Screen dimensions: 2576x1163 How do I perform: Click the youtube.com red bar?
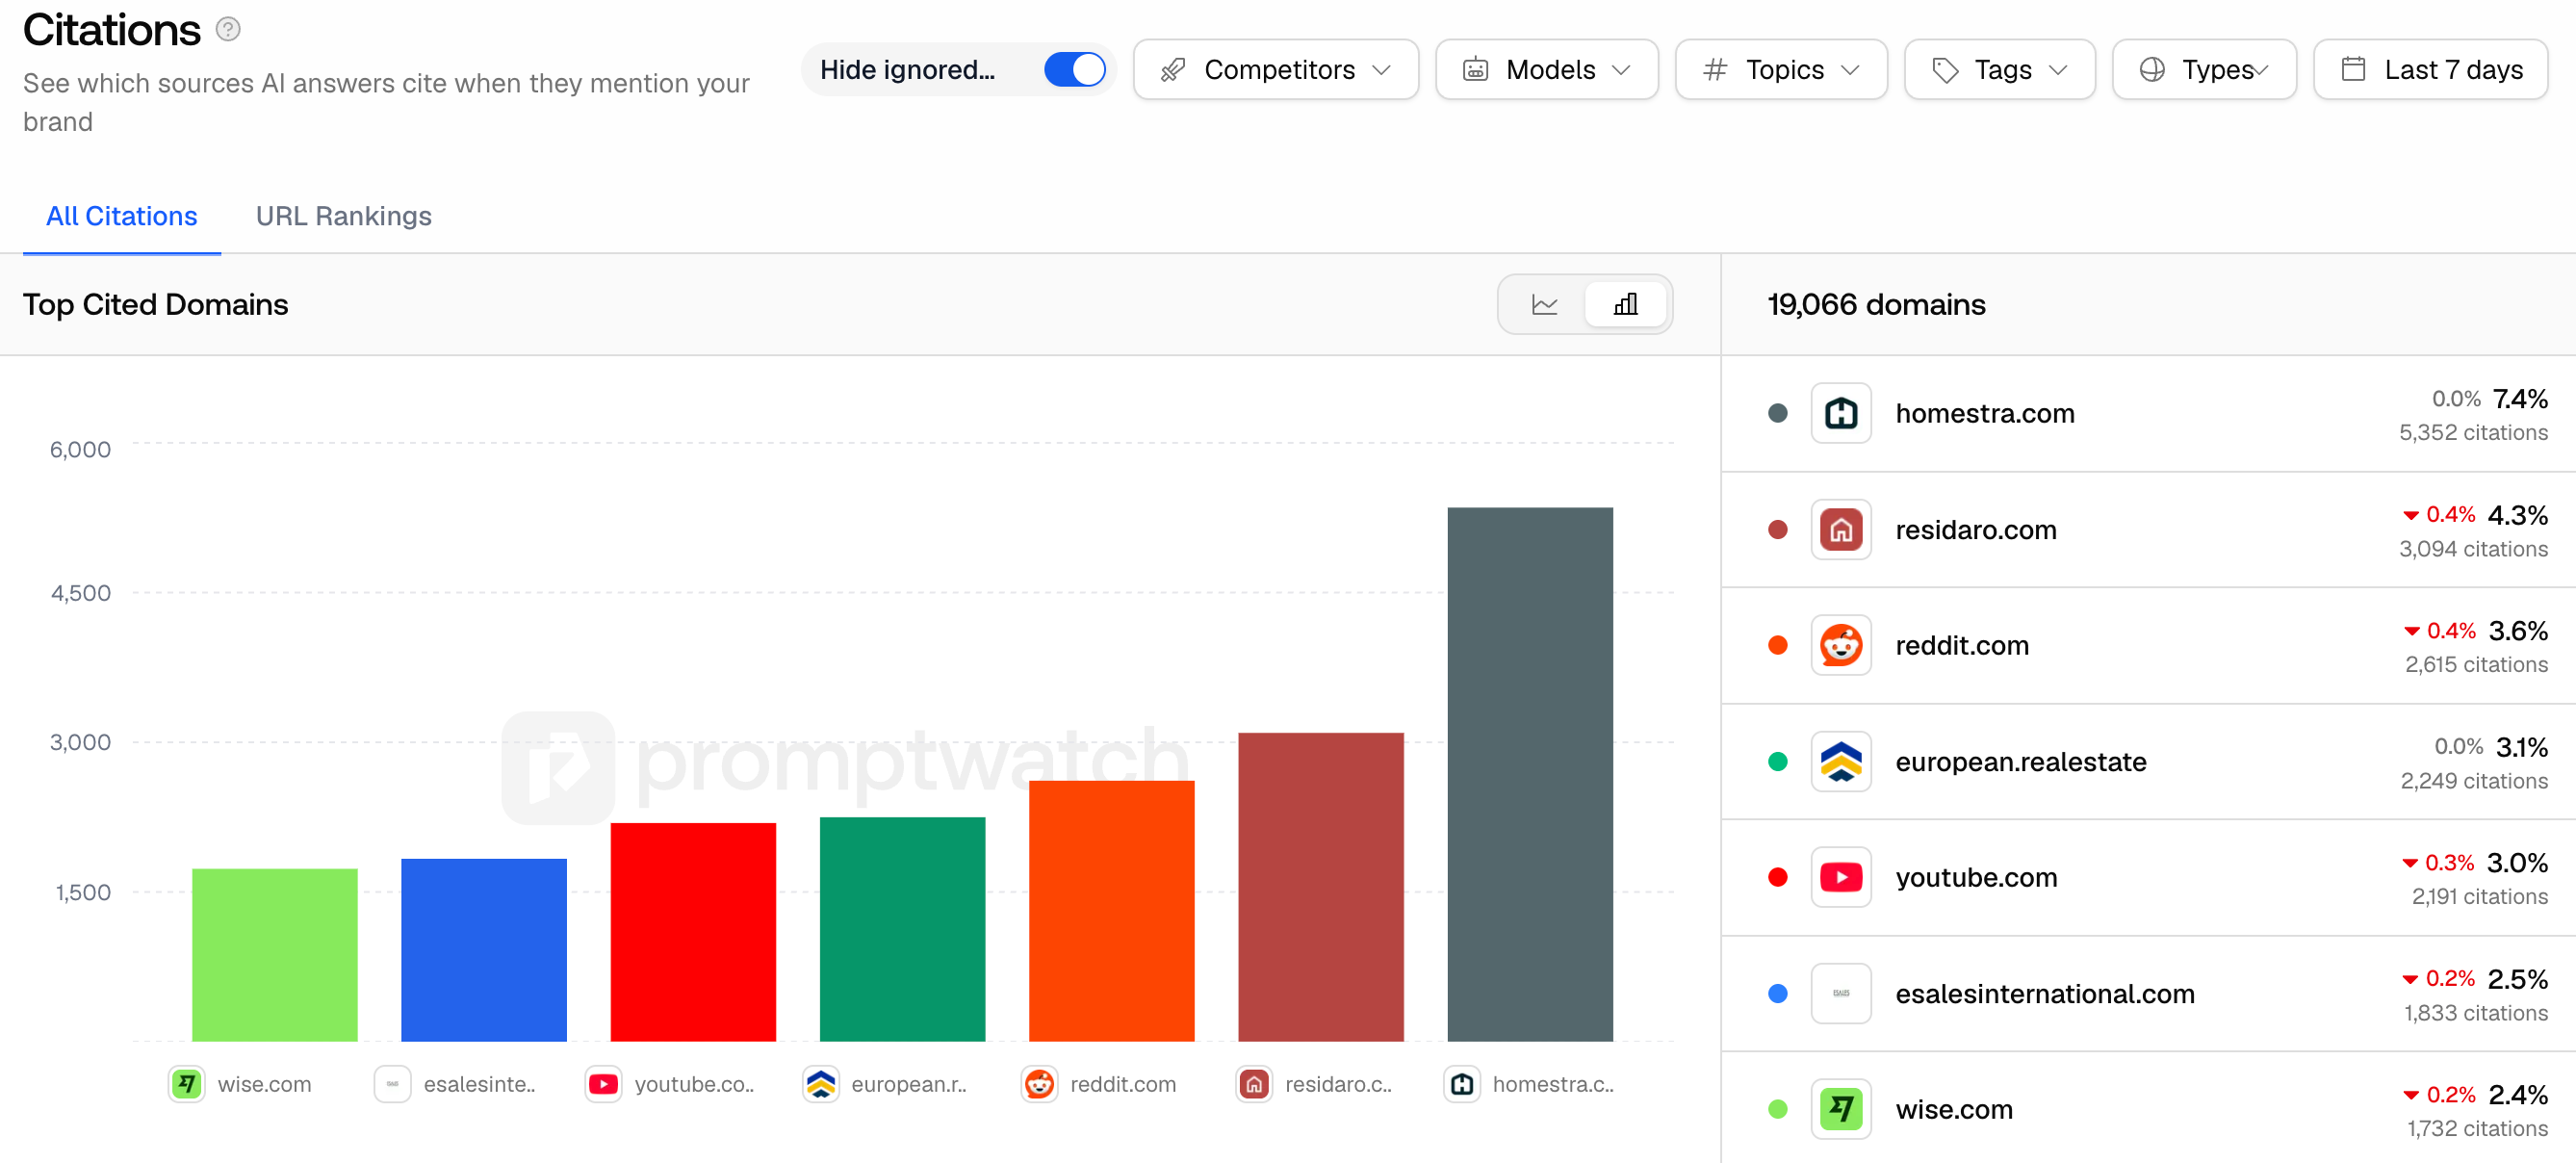tap(693, 931)
